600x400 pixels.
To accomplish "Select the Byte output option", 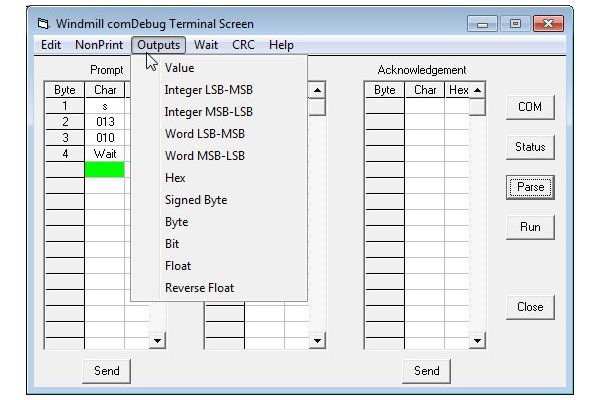I will pos(219,222).
